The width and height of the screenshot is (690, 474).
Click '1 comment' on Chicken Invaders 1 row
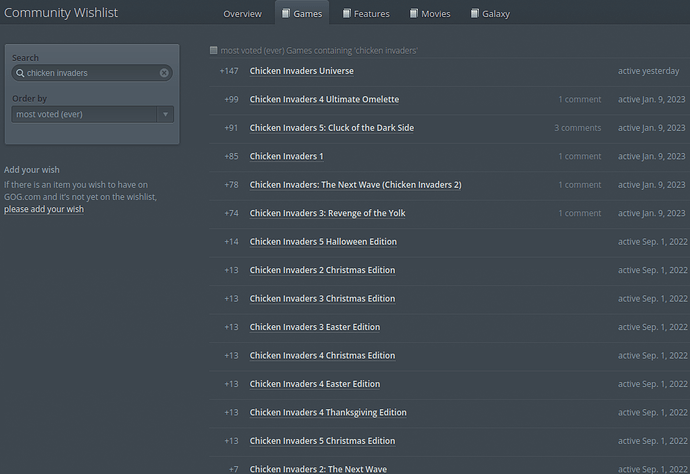[580, 156]
